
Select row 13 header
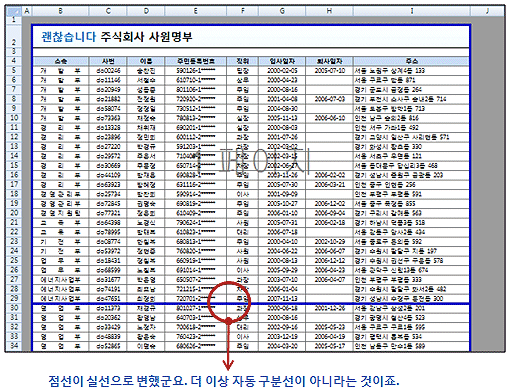click(14, 147)
